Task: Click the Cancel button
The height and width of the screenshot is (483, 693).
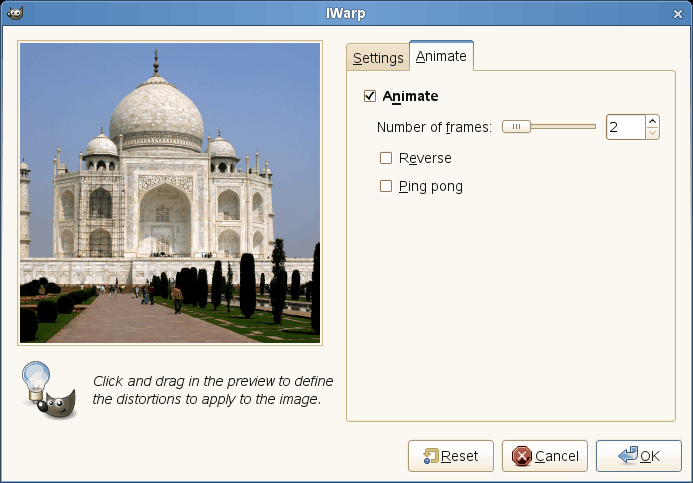Action: (x=545, y=456)
